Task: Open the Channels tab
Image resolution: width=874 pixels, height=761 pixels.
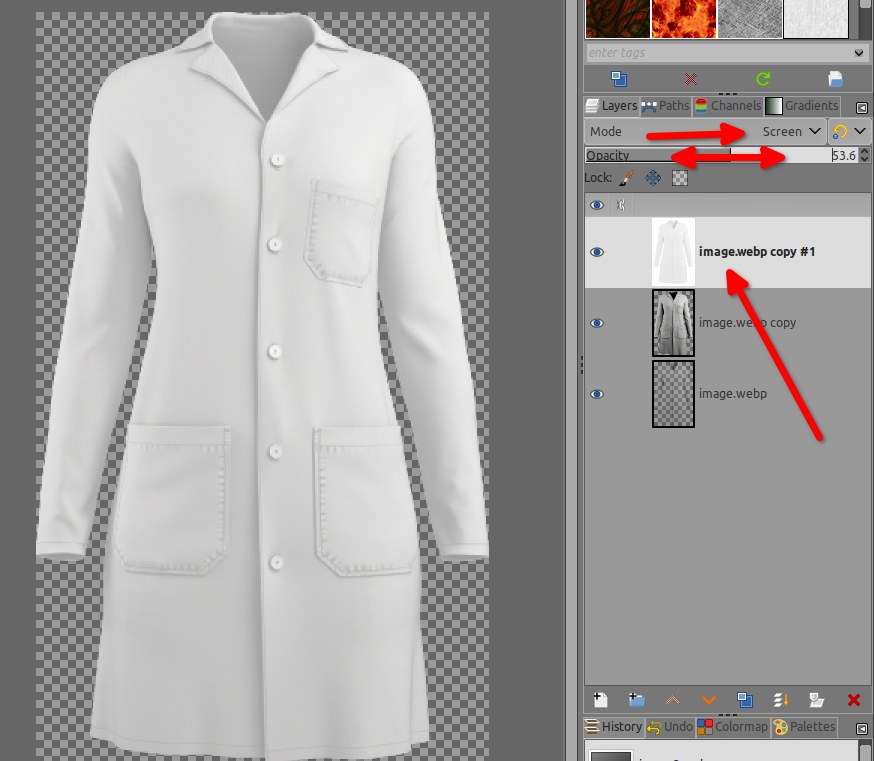Action: point(727,106)
